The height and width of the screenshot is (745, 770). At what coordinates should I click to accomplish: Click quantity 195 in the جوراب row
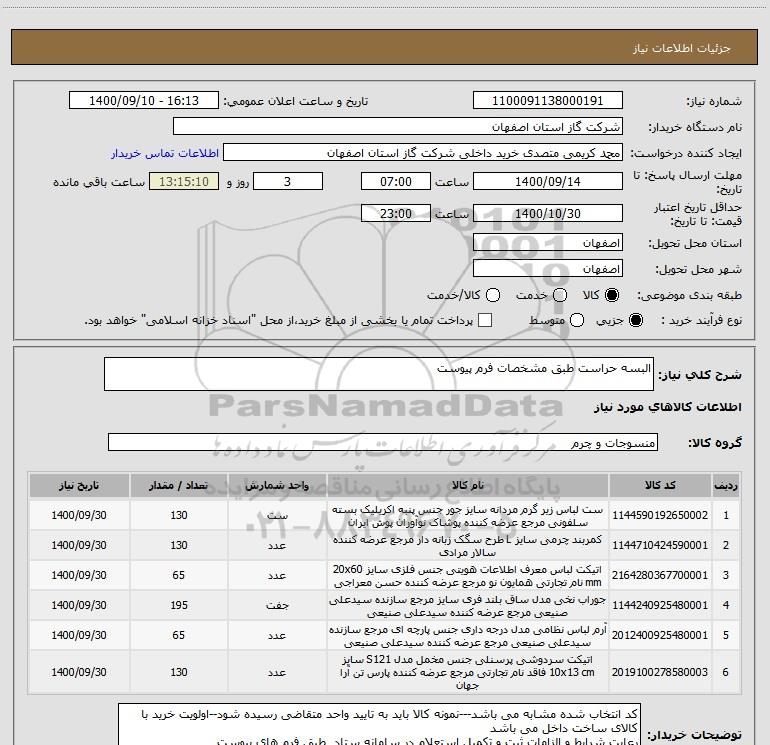179,605
